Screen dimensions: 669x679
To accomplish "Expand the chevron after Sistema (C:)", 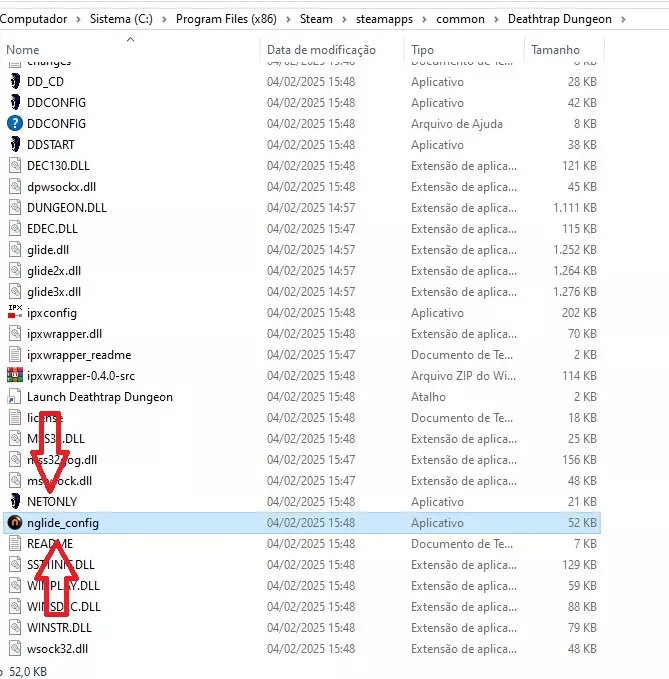I will point(164,19).
